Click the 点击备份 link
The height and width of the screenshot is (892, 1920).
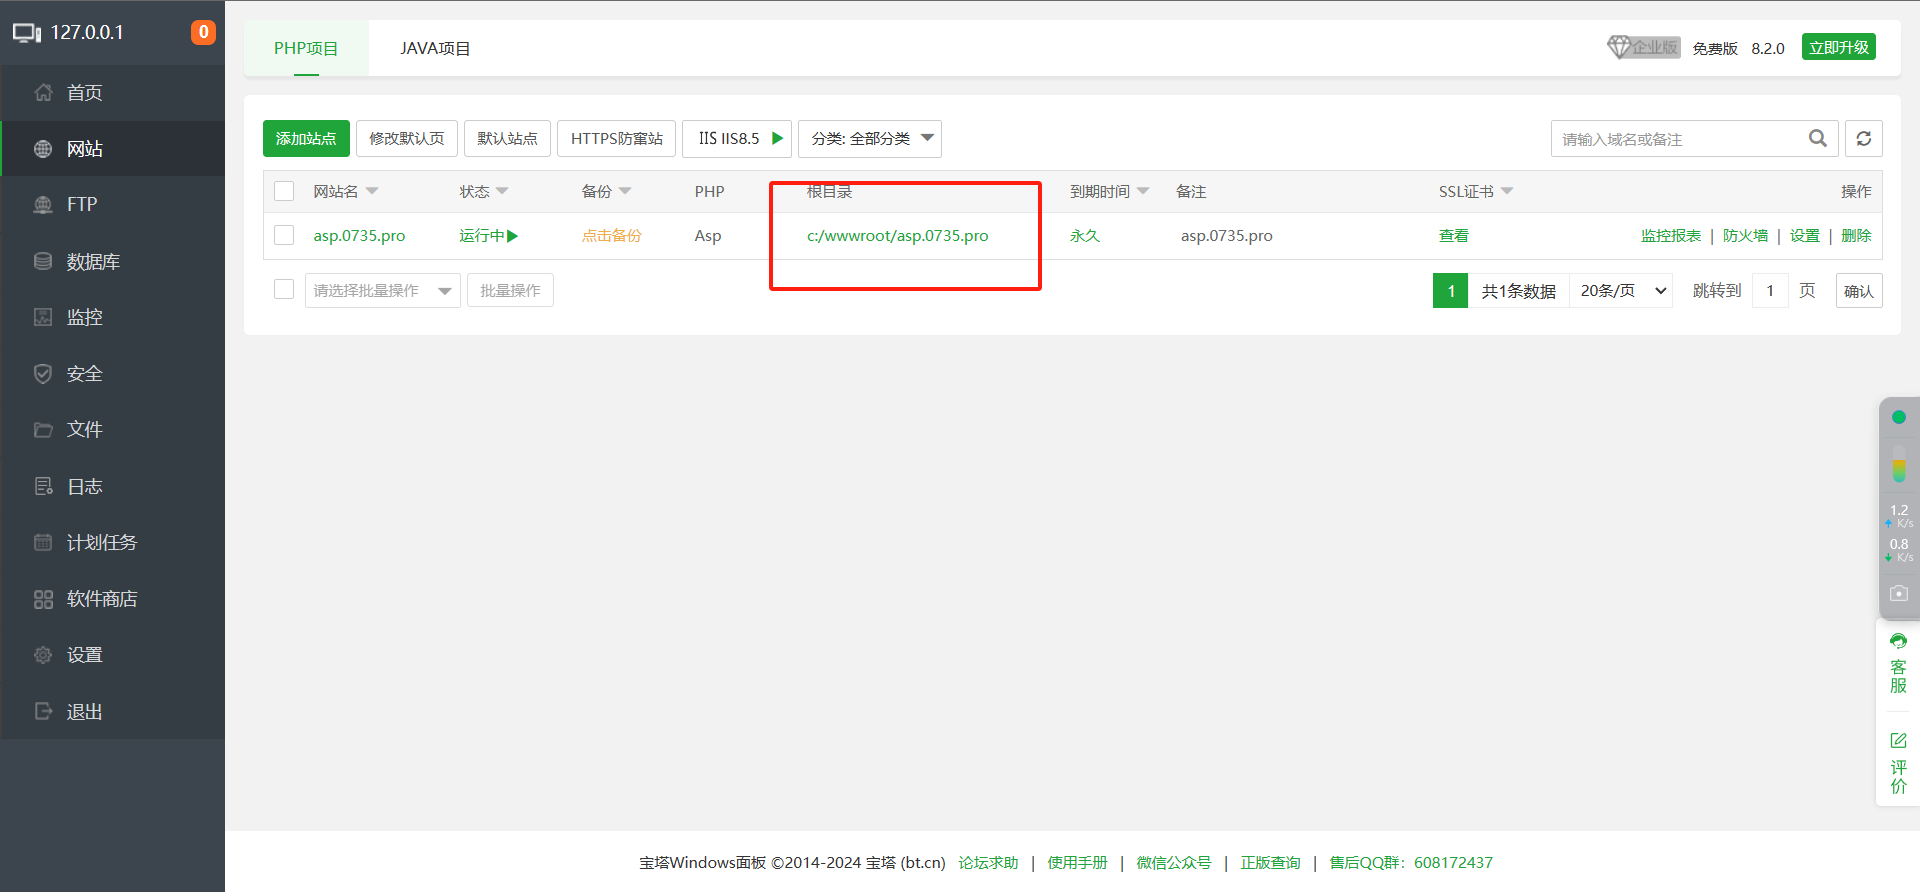coord(611,236)
